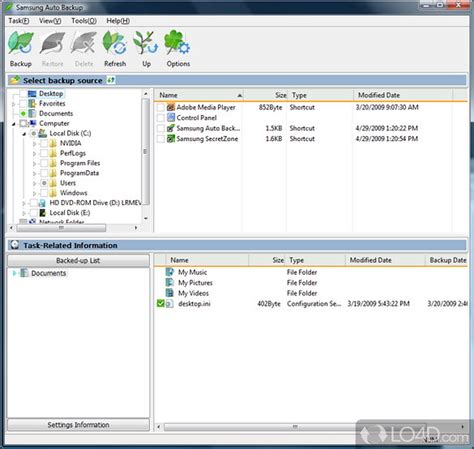
Task: Click the Adobe Media Player file icon
Action: 171,107
